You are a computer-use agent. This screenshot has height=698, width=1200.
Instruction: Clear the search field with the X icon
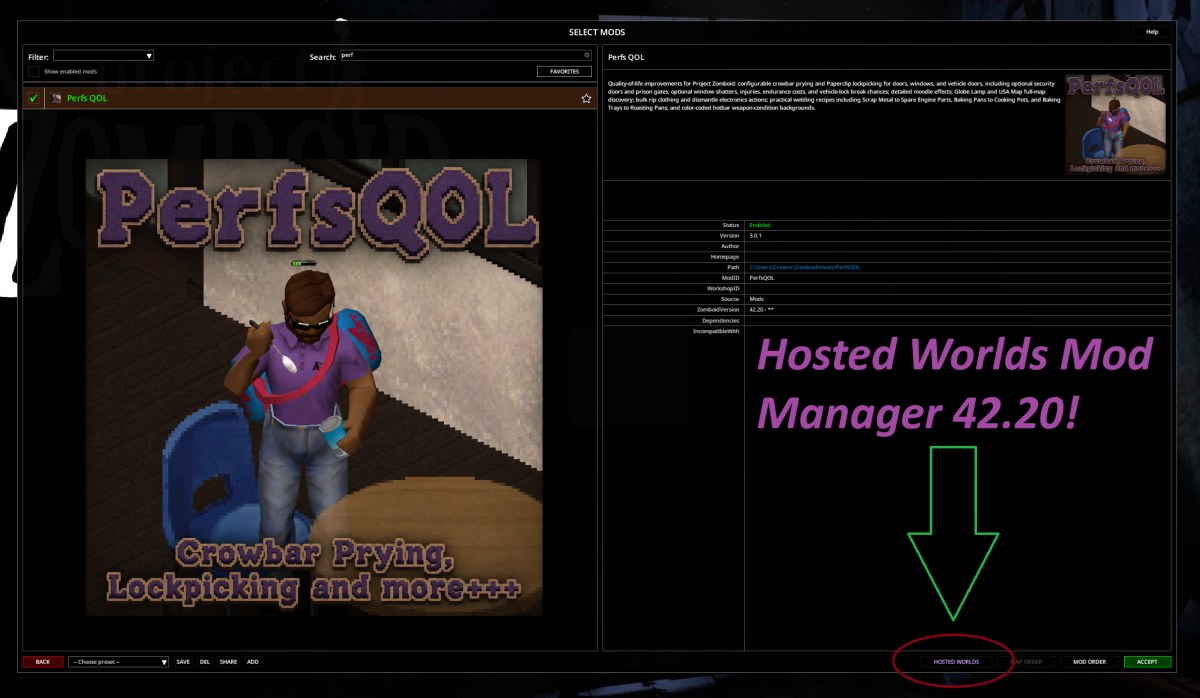[x=587, y=55]
